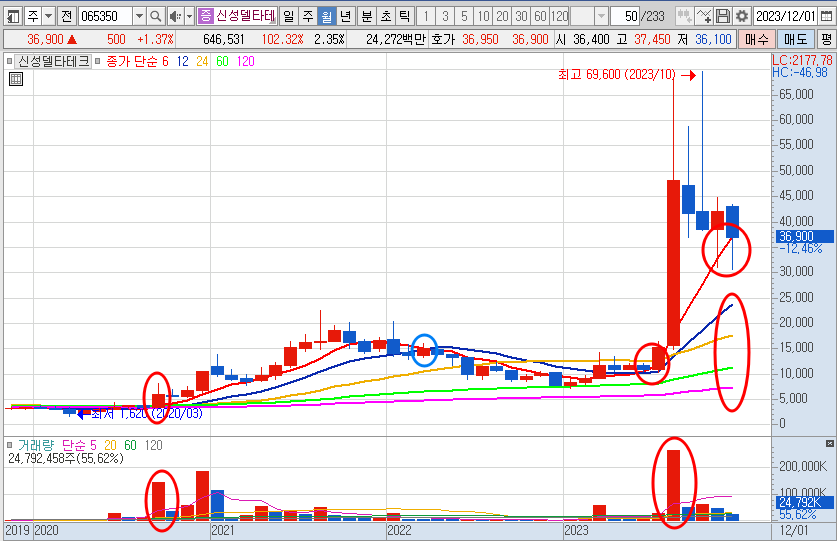Toggle the left side panel icon

click(x=13, y=17)
